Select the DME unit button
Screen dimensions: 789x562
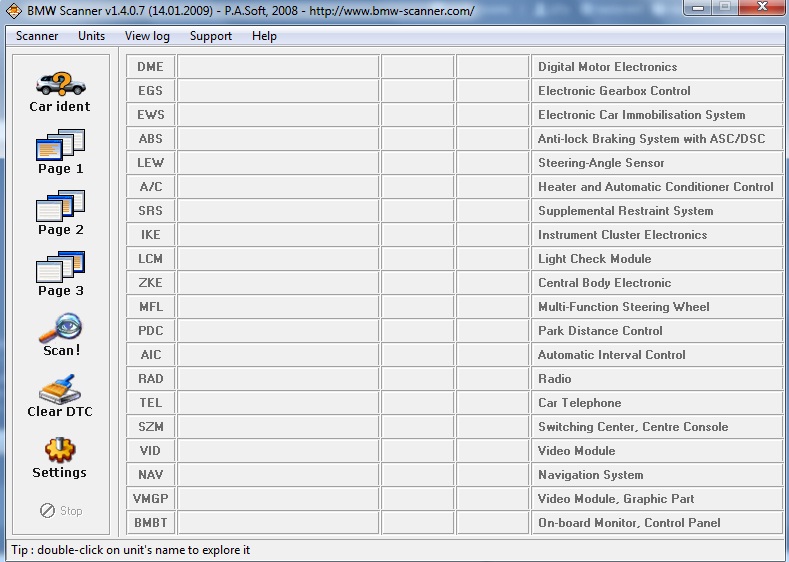[150, 66]
